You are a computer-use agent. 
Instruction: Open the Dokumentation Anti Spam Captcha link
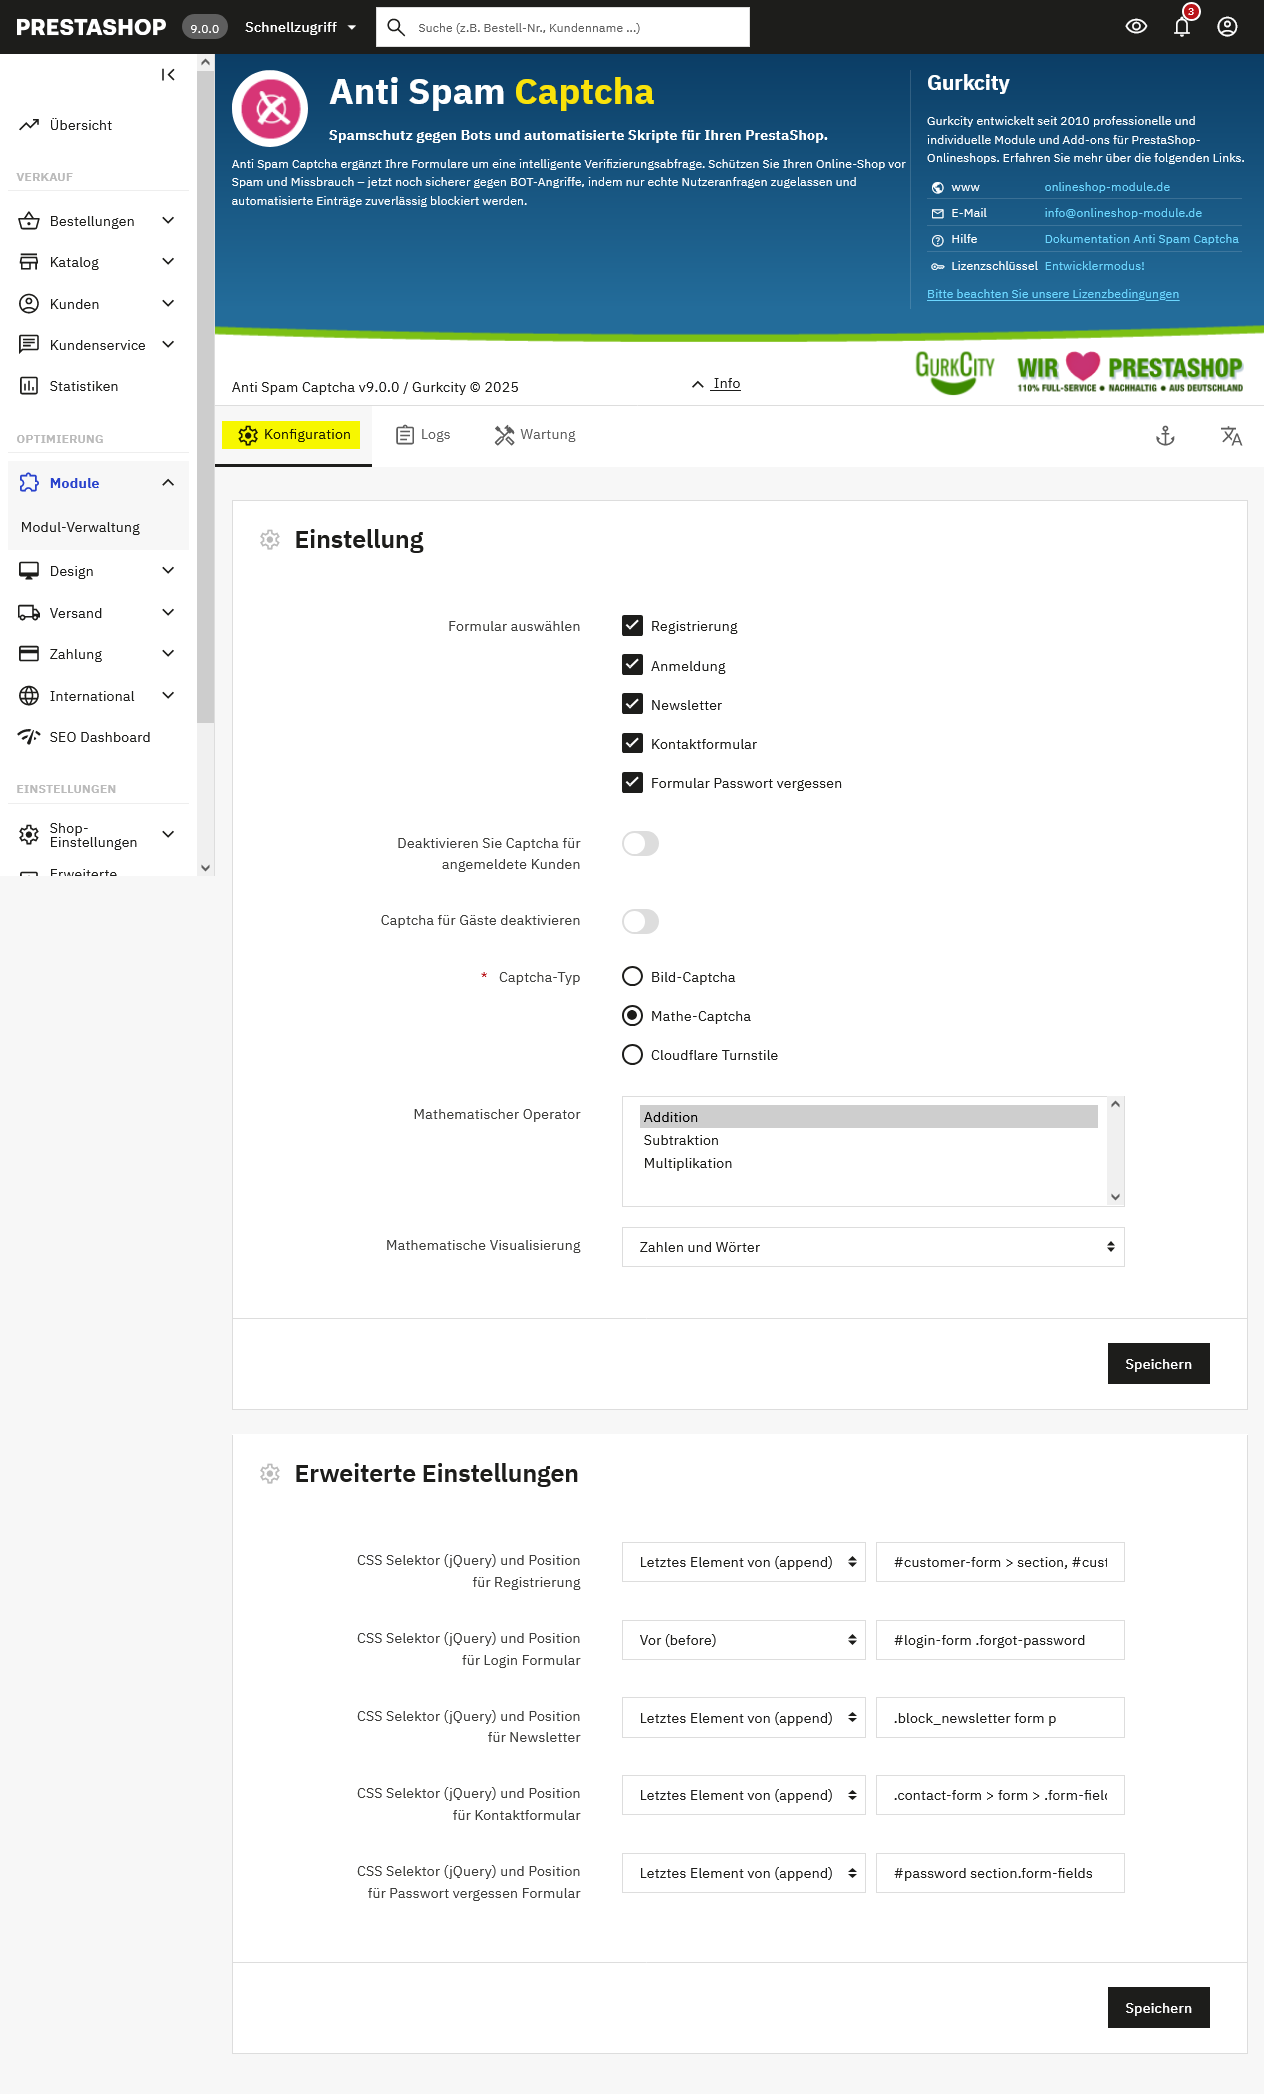[x=1141, y=239]
